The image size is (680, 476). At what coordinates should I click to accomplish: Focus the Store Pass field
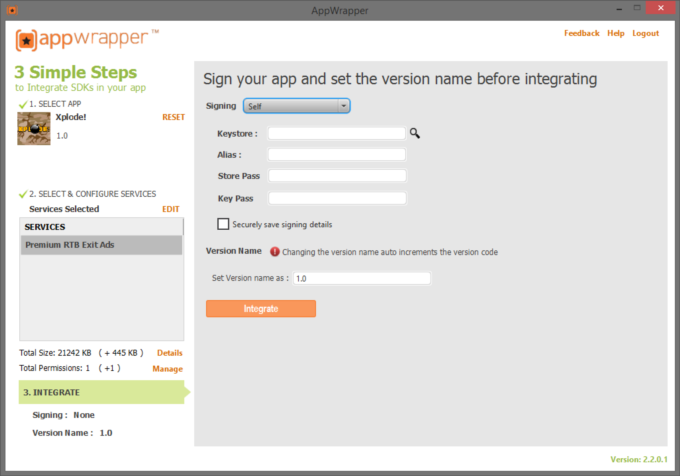(337, 176)
